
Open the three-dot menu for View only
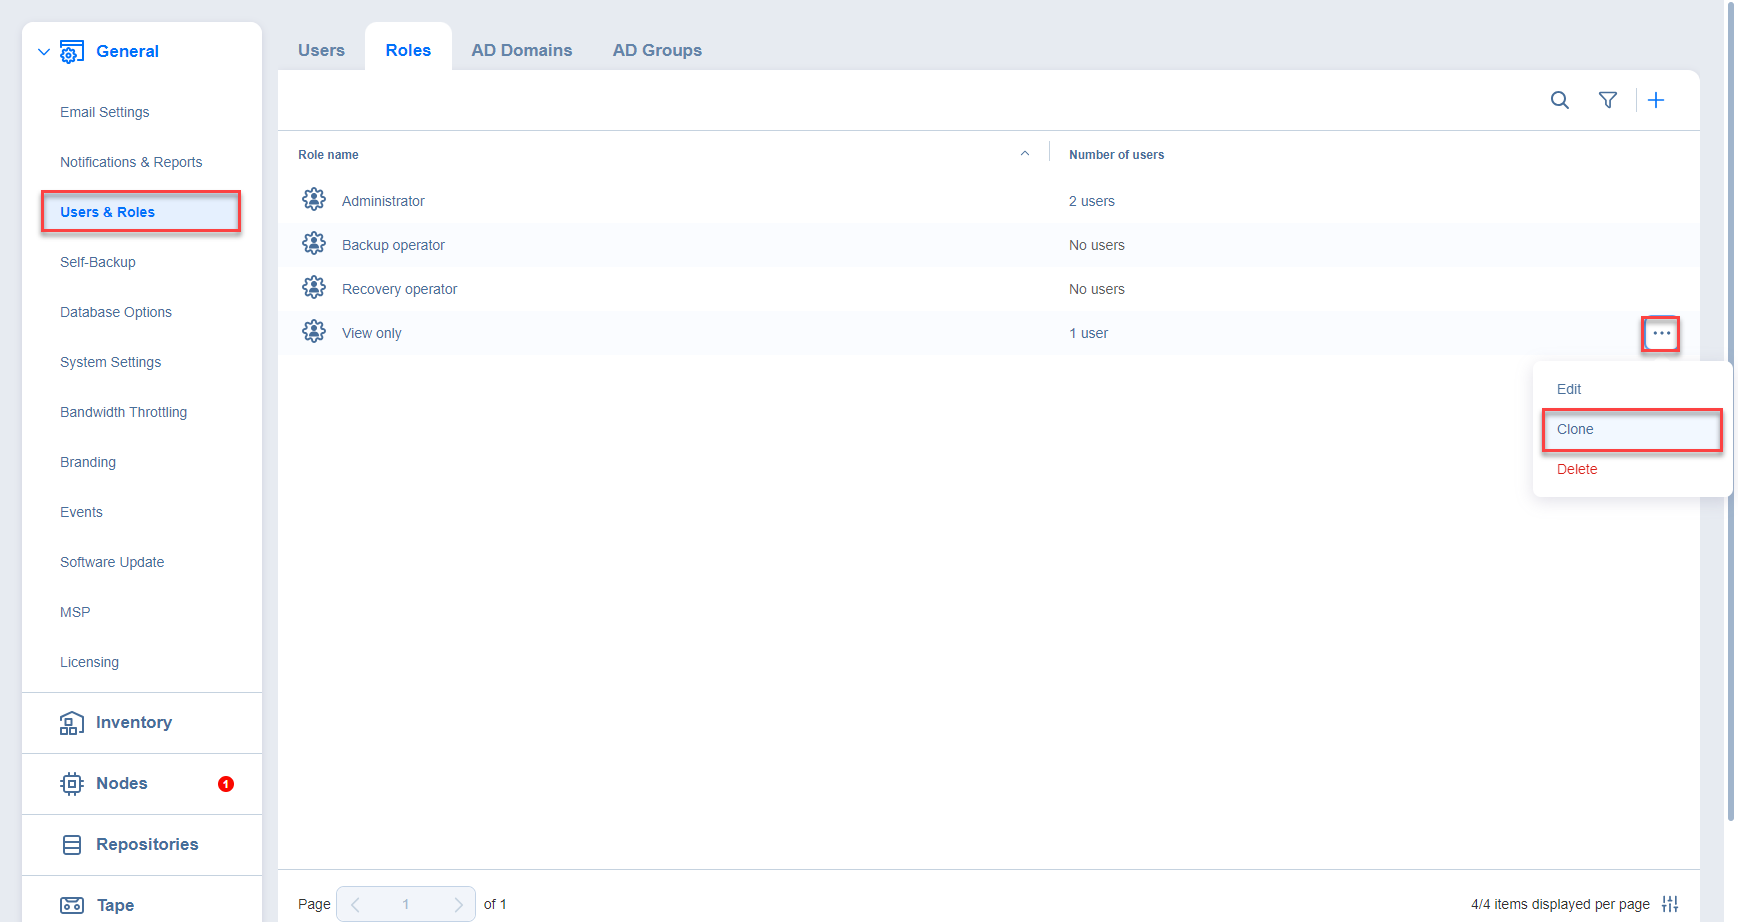tap(1661, 333)
